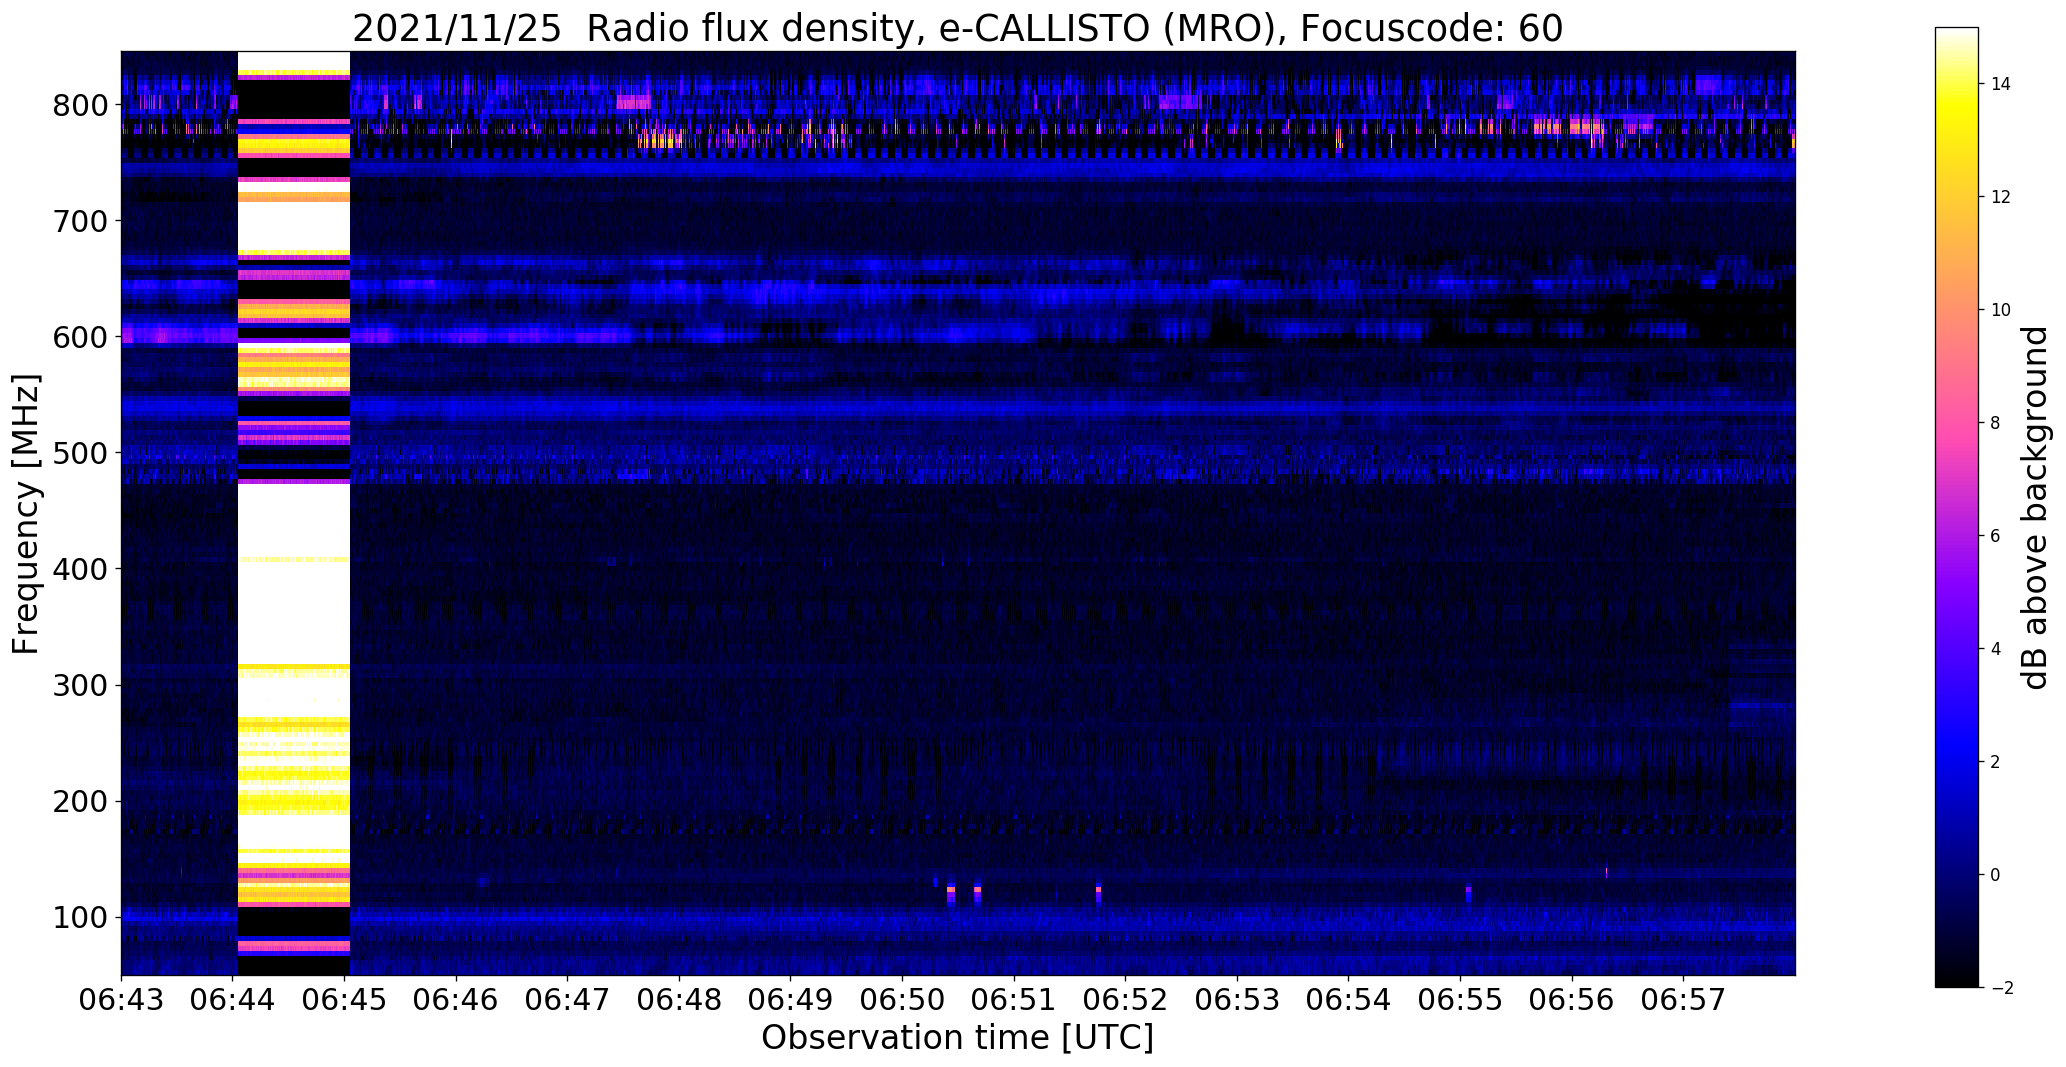Click the colorbar tick value 14
Image resolution: width=2066 pixels, height=1067 pixels.
(2001, 84)
